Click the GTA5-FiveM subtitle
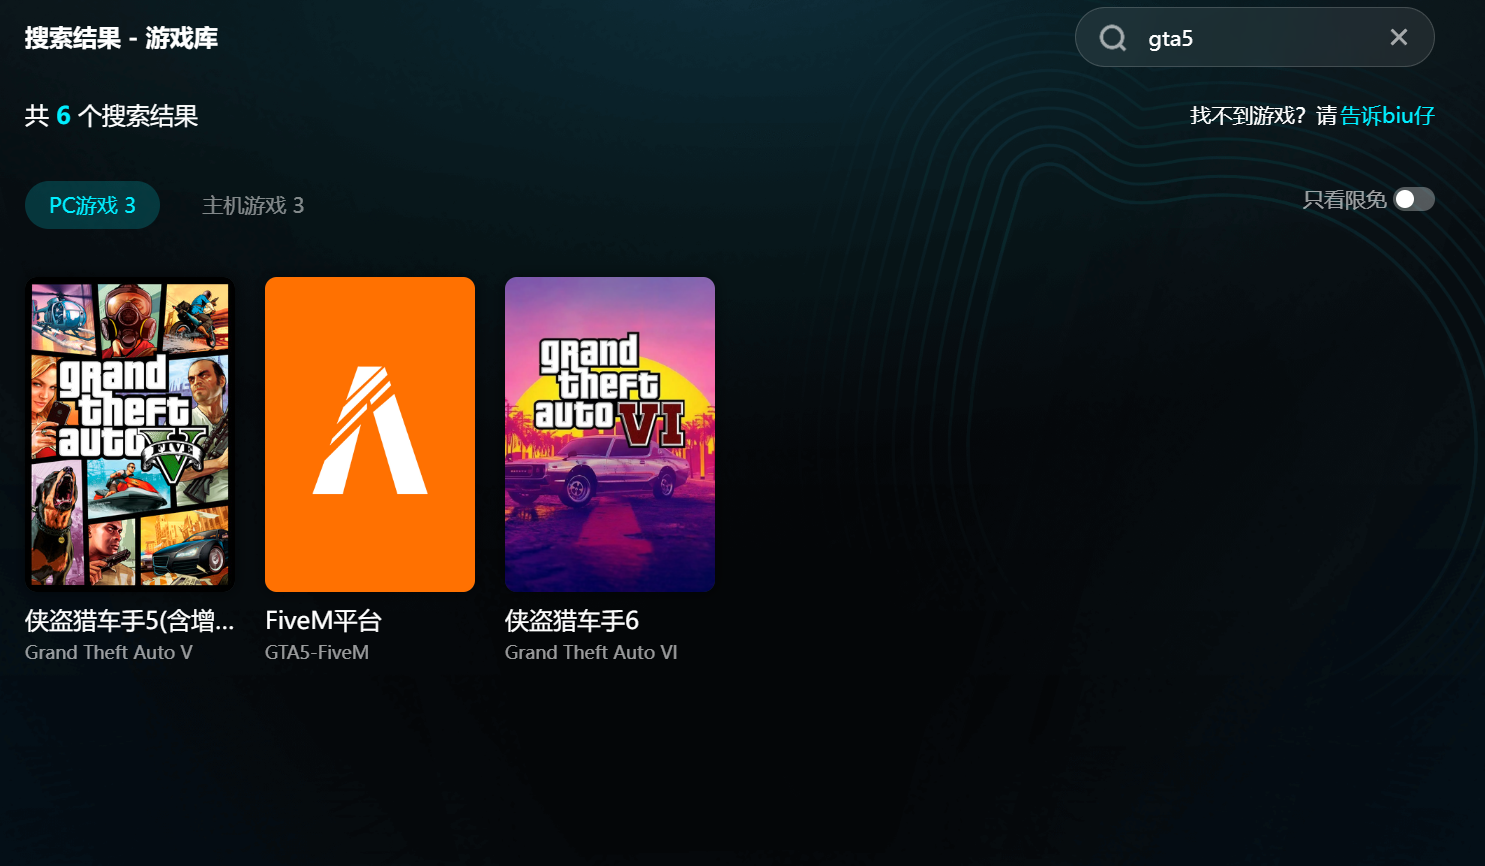The width and height of the screenshot is (1485, 866). pyautogui.click(x=317, y=652)
